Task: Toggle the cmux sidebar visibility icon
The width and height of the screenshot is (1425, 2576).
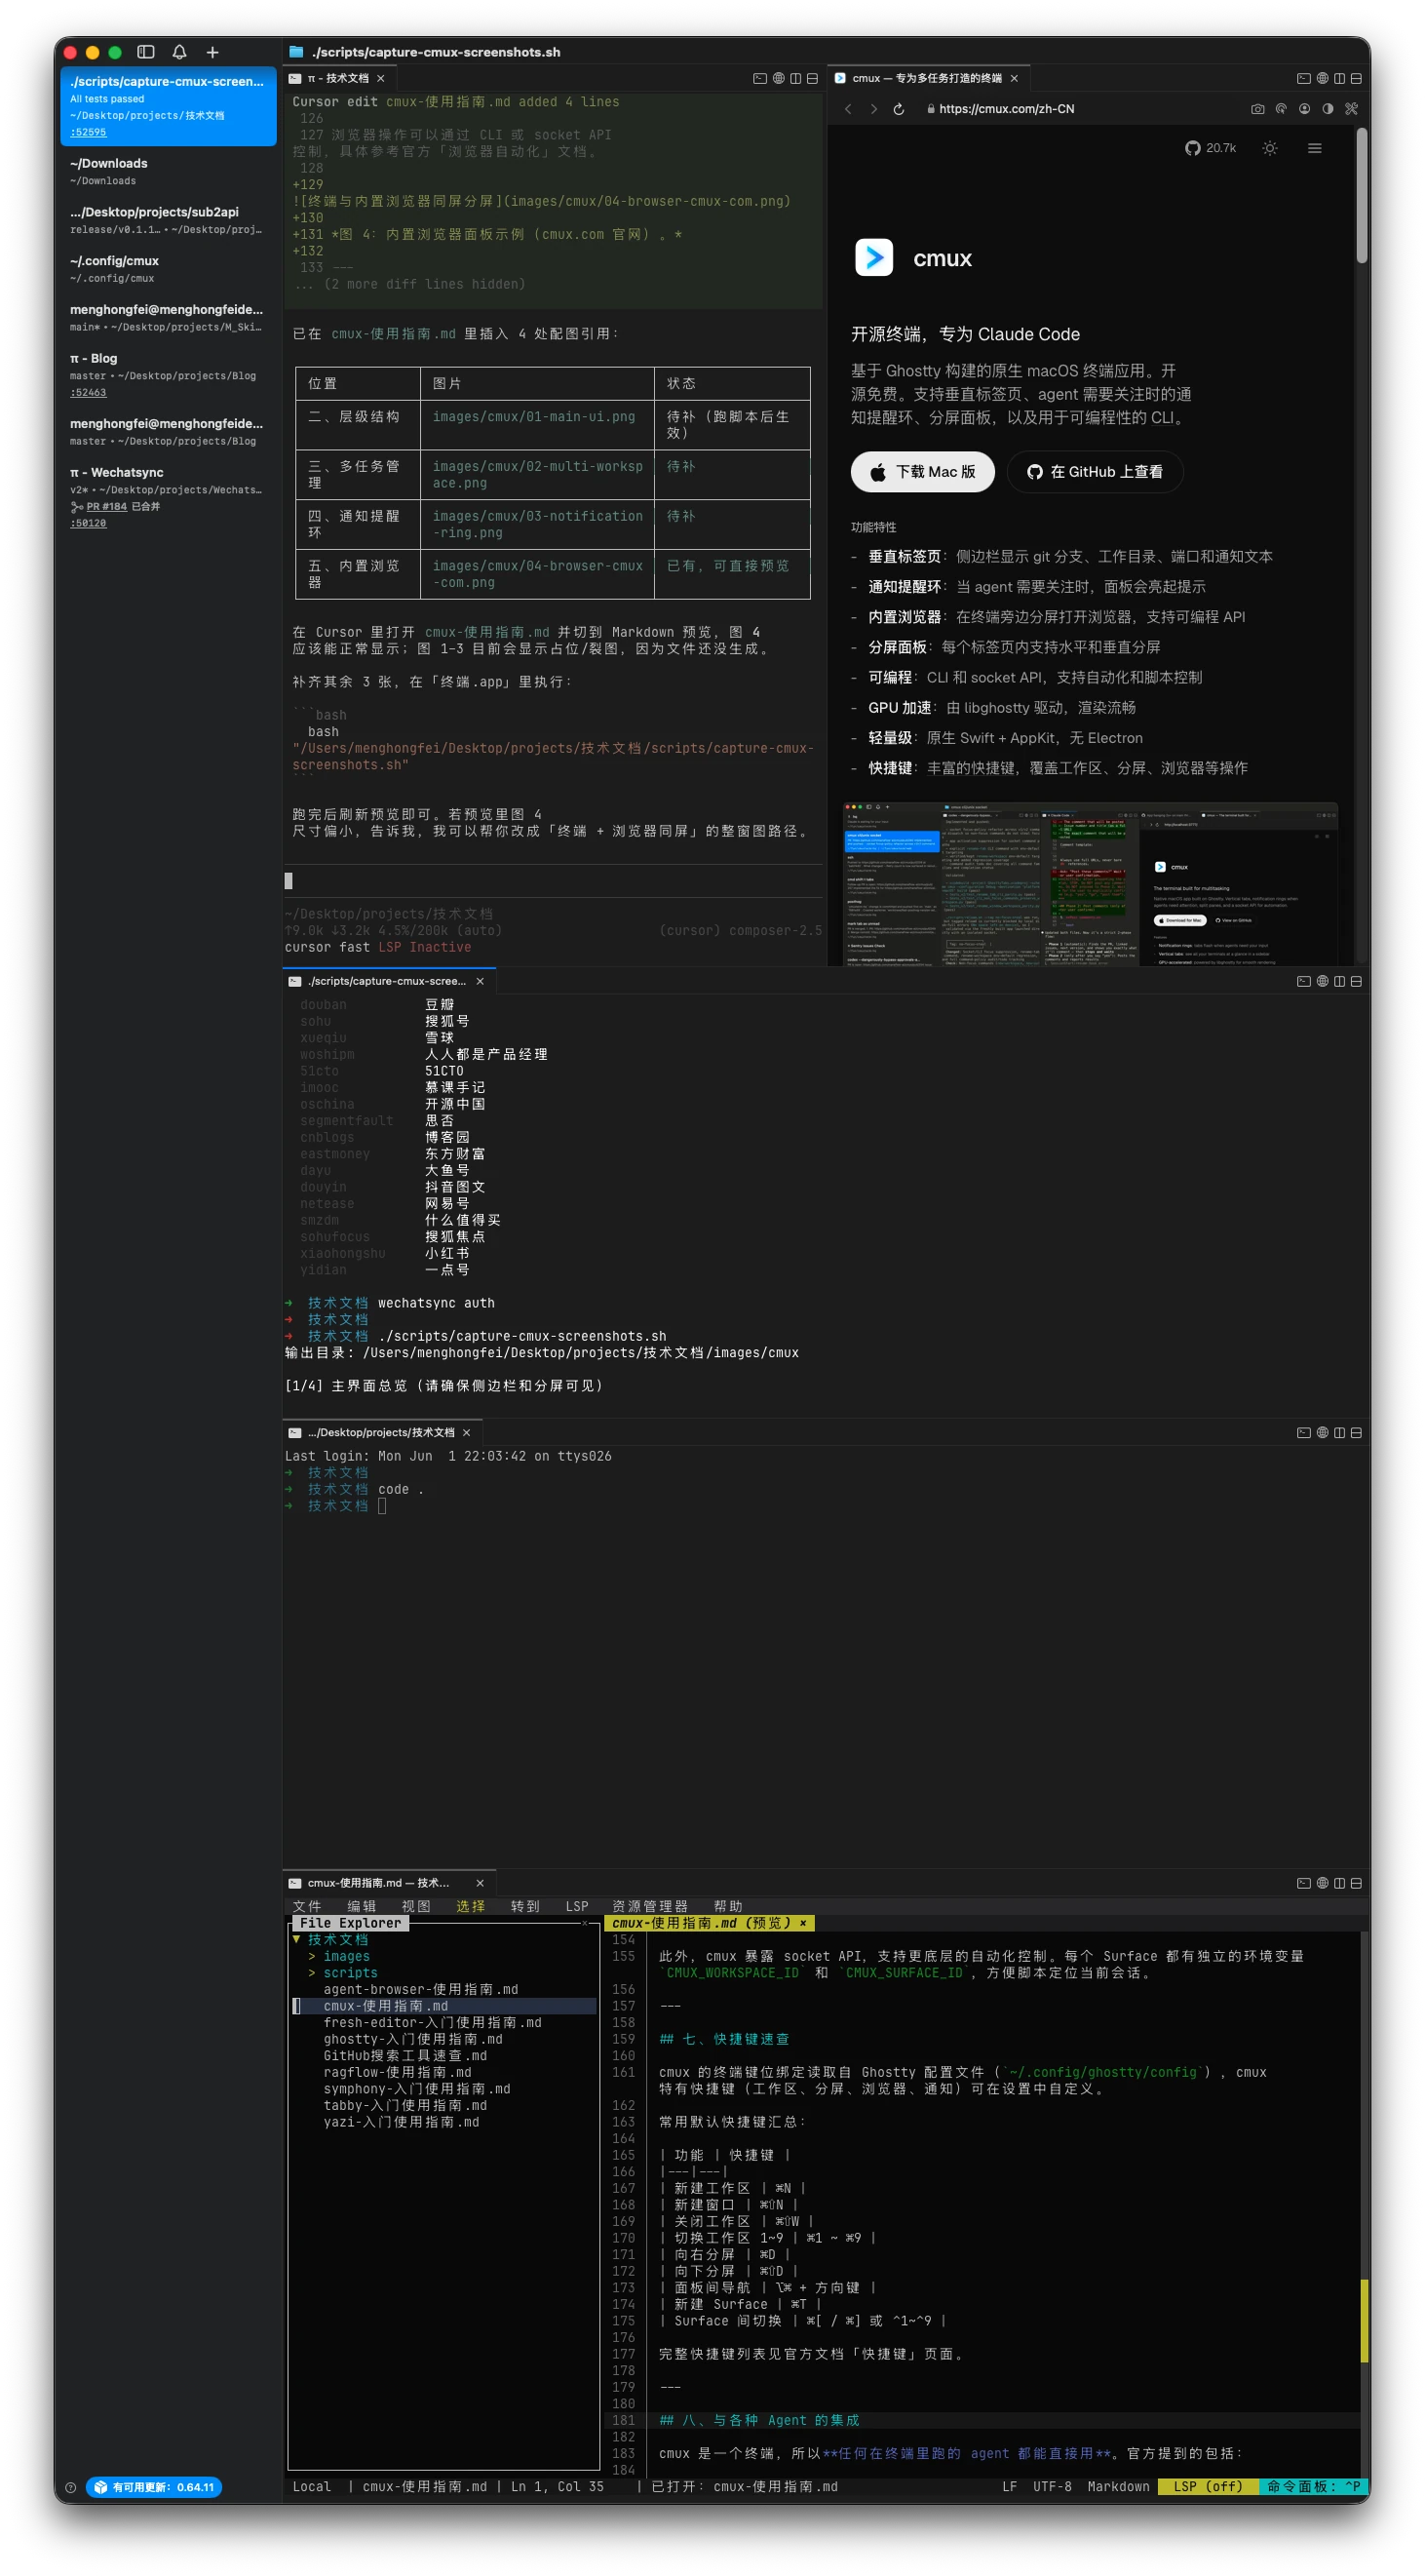Action: (145, 52)
